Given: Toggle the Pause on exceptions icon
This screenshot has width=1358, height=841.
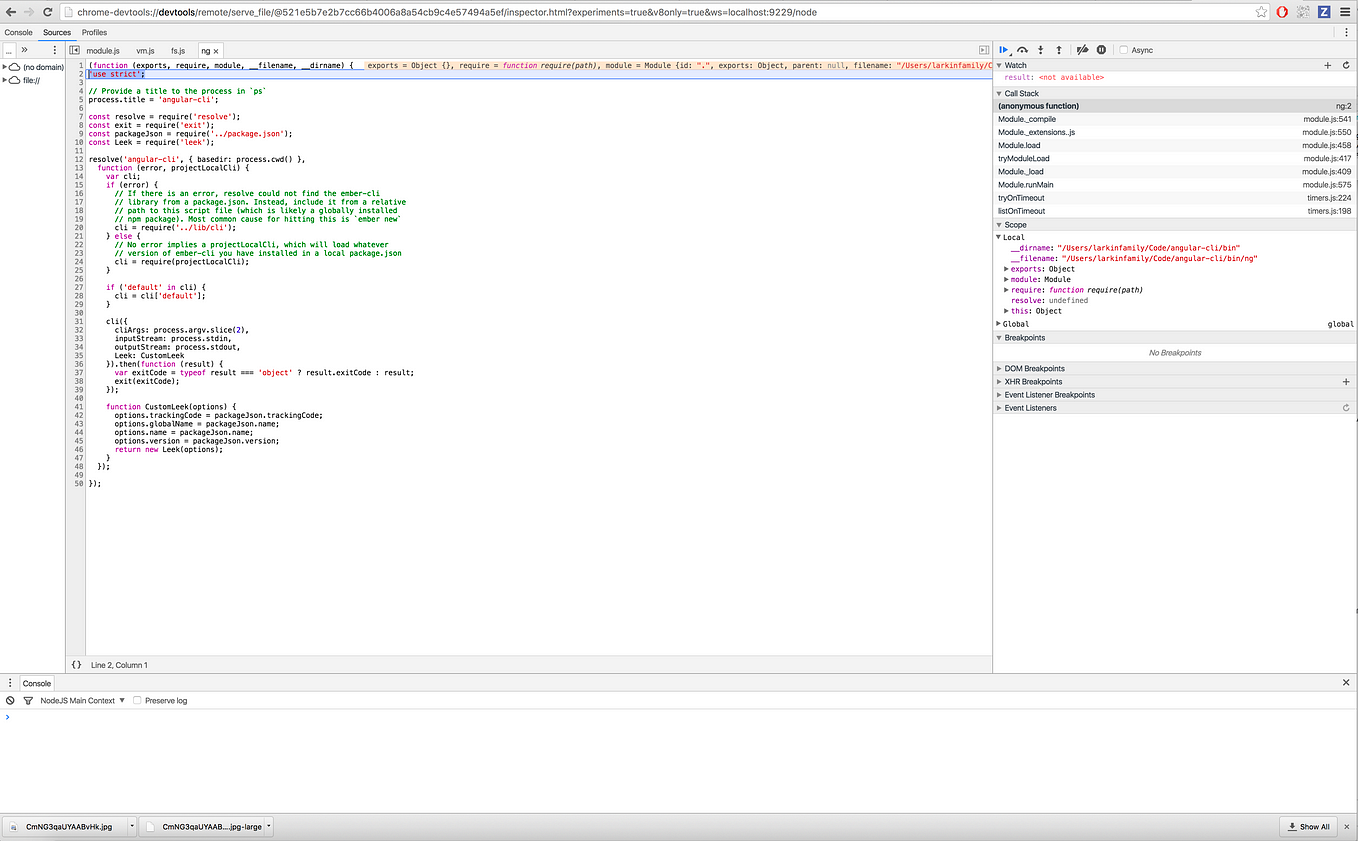Looking at the screenshot, I should 1100,49.
